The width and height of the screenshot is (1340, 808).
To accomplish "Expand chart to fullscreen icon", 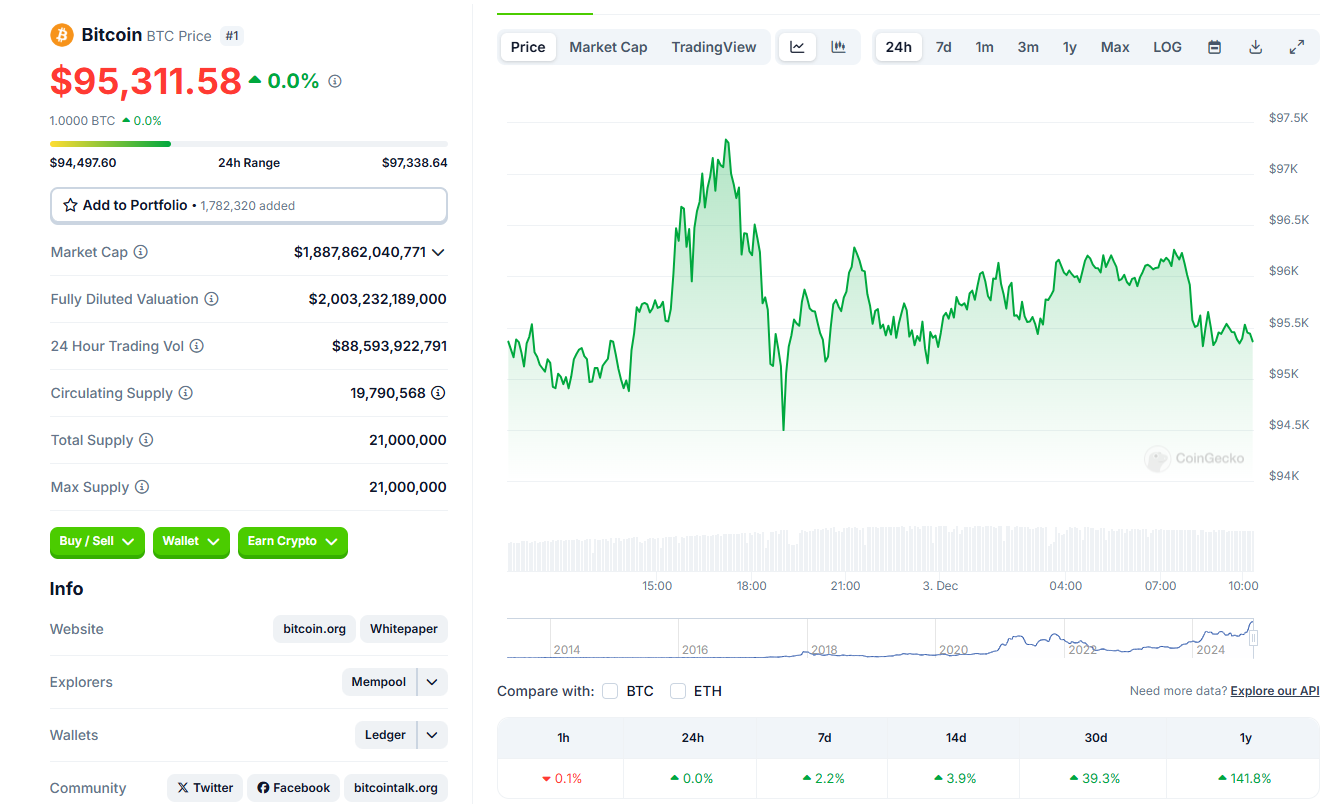I will point(1297,47).
